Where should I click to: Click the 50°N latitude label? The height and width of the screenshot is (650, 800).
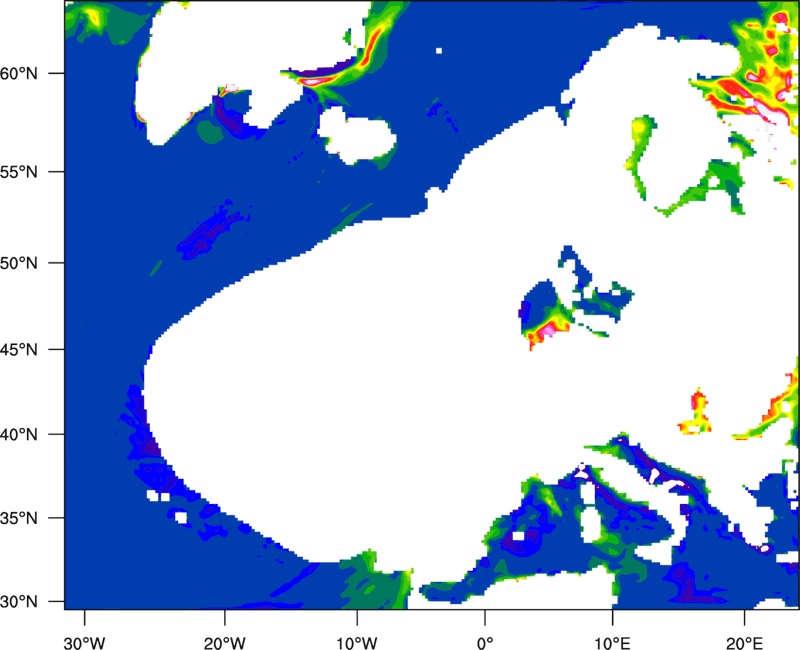19,263
